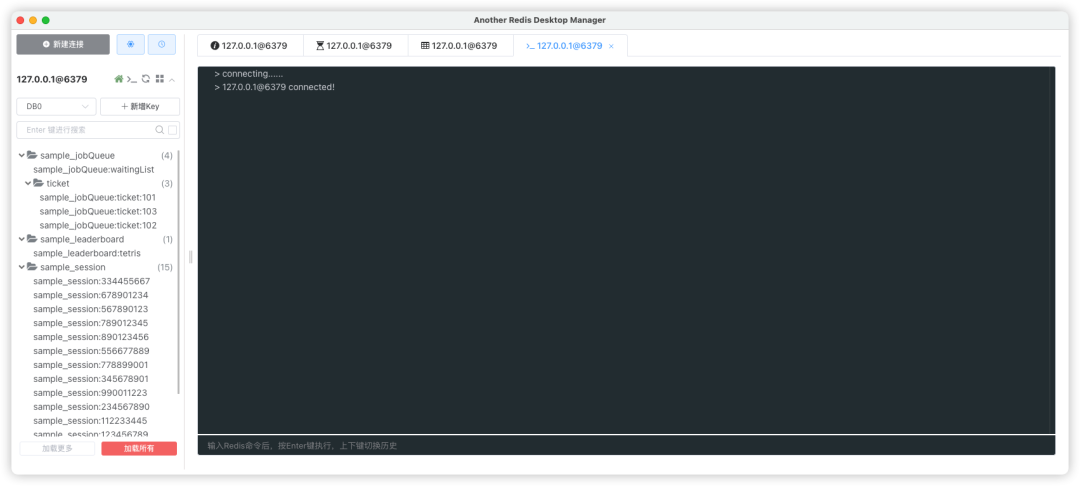Collapse the sample_session folder arrow
This screenshot has width=1080, height=486.
[21, 267]
